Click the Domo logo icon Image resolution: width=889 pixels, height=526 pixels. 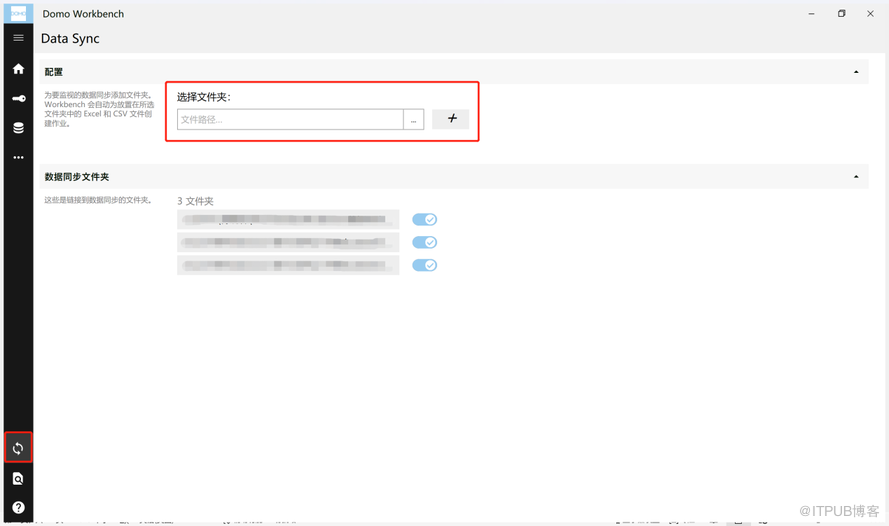pos(18,13)
